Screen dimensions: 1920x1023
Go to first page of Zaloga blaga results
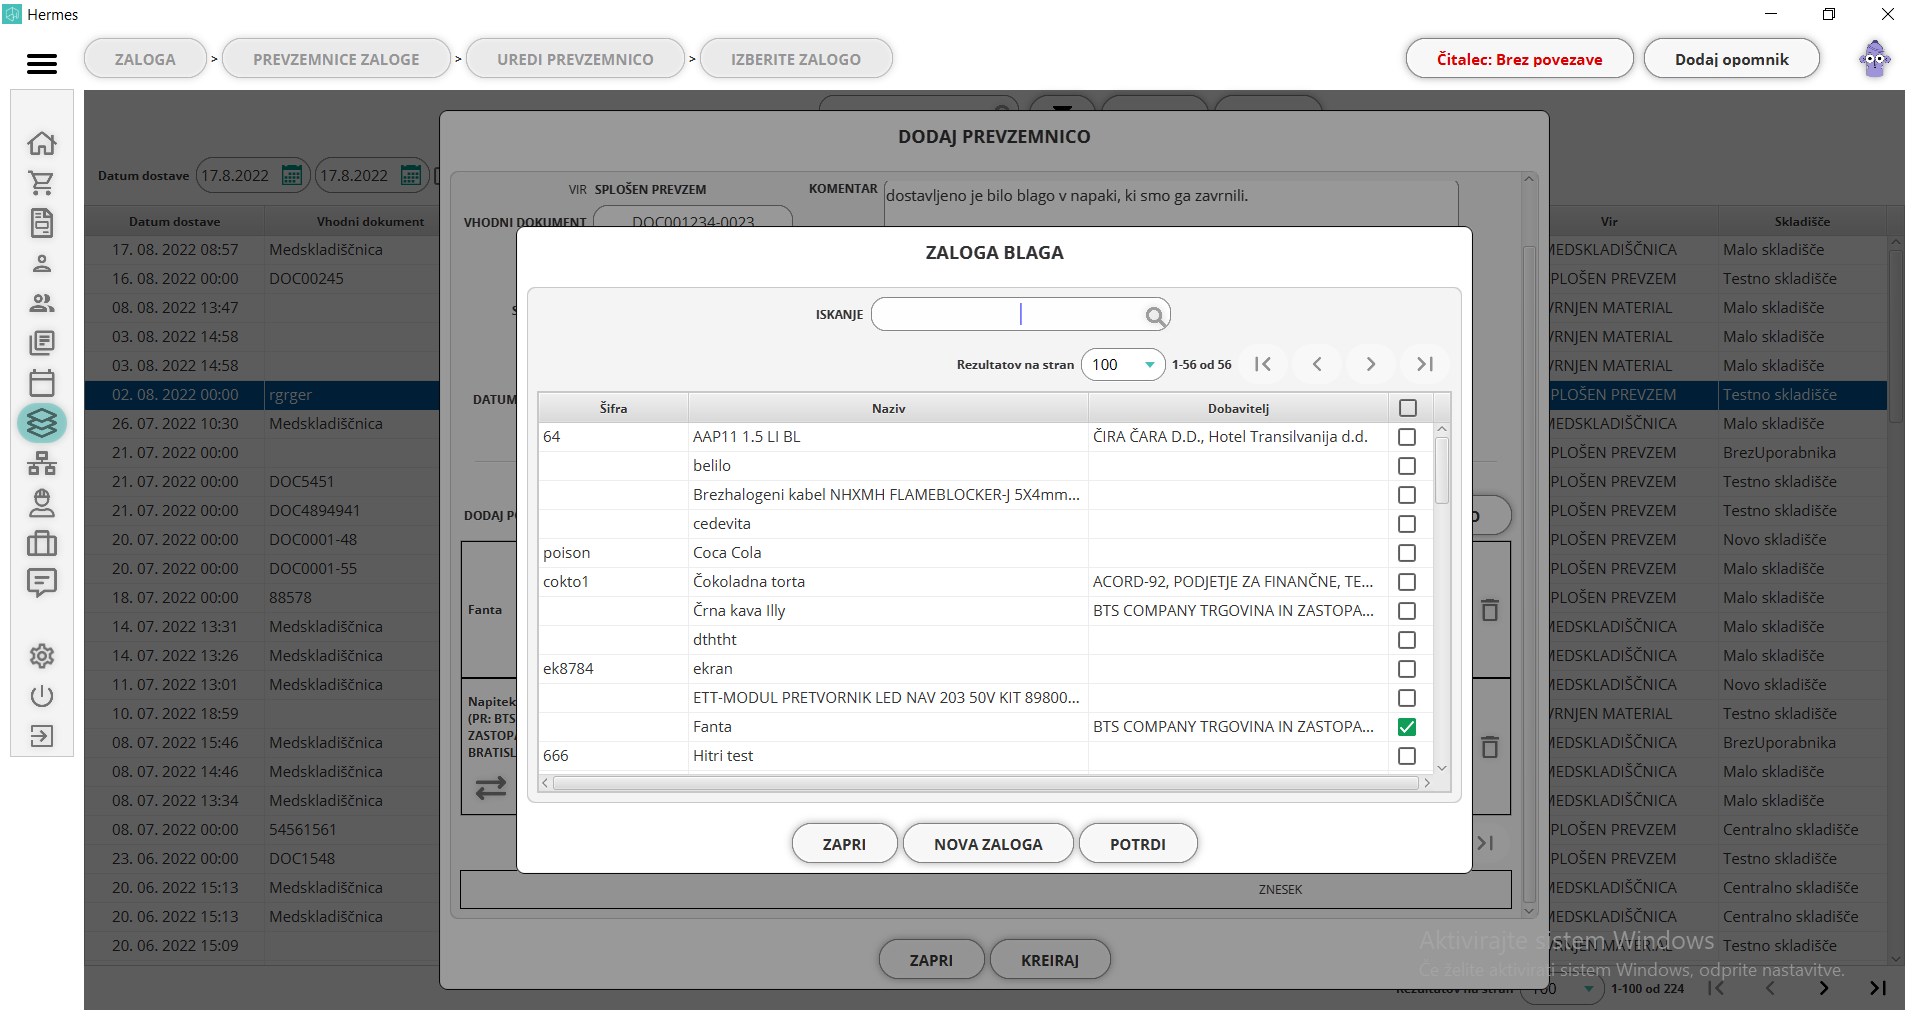(x=1263, y=364)
